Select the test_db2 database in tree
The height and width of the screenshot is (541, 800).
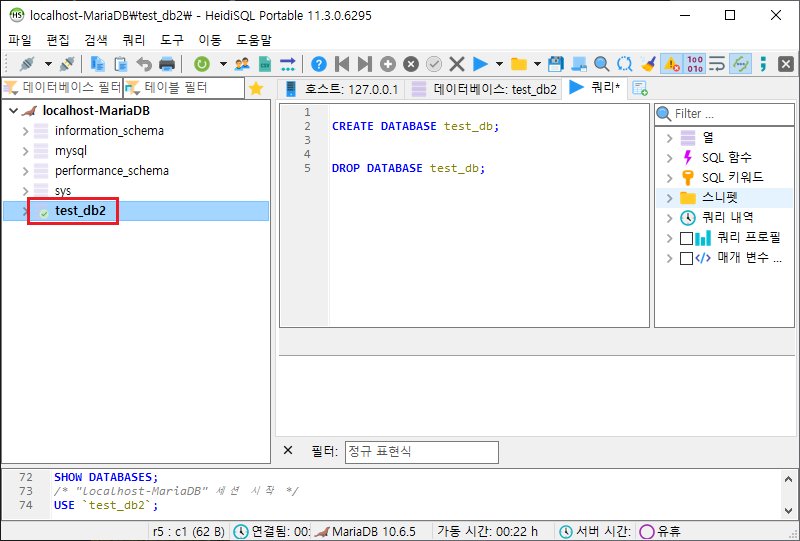pyautogui.click(x=80, y=211)
